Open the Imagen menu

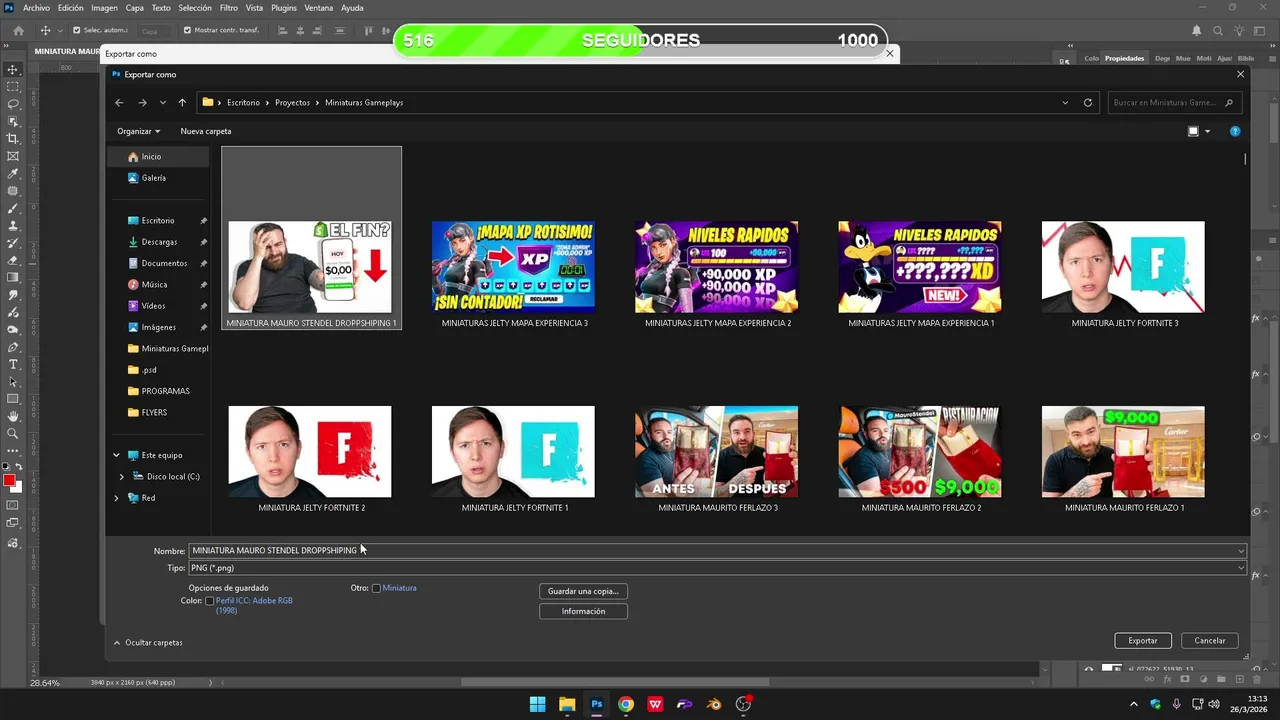[x=104, y=8]
